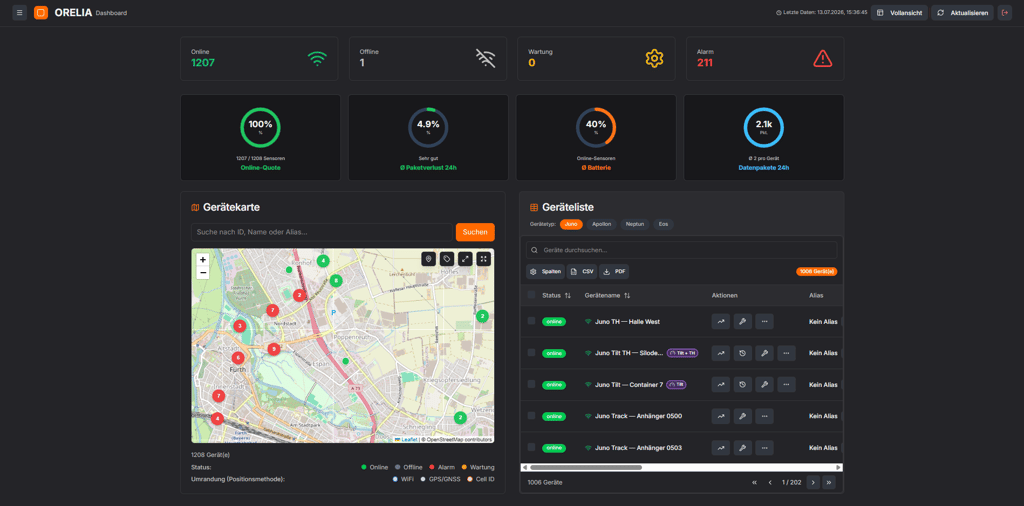The height and width of the screenshot is (506, 1024).
Task: Click the red cluster marker 3 on map
Action: pyautogui.click(x=240, y=326)
